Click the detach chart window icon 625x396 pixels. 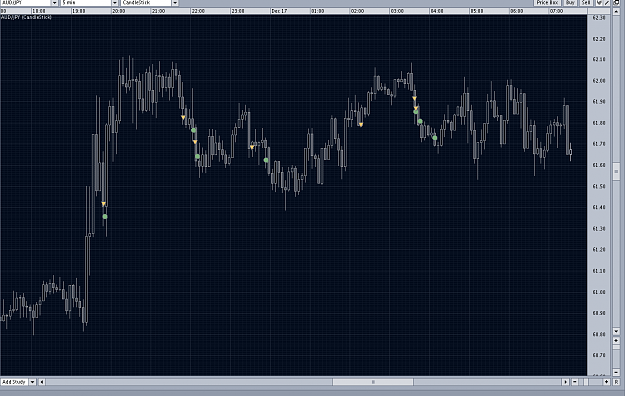click(616, 3)
